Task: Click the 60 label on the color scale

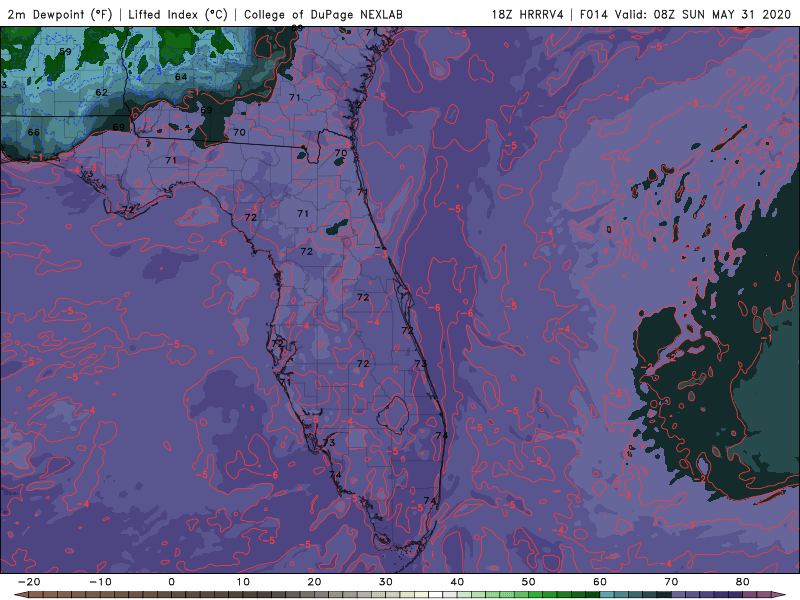Action: coord(600,582)
